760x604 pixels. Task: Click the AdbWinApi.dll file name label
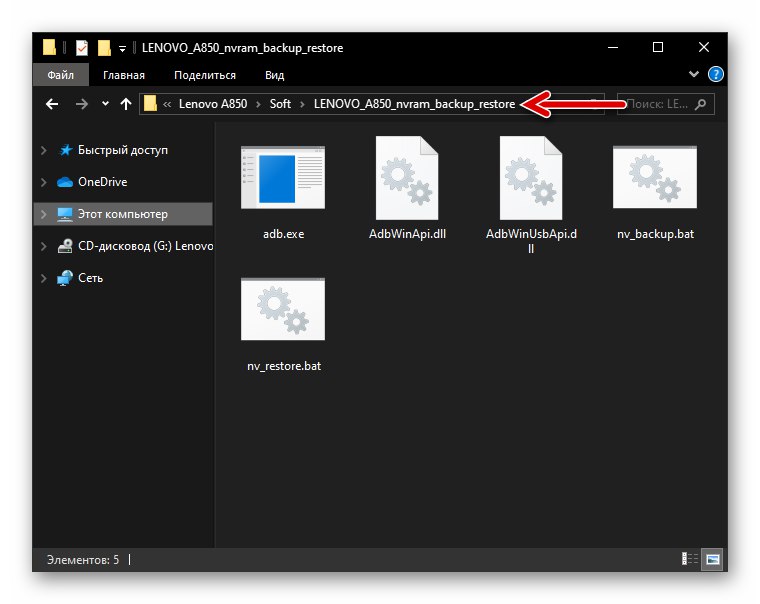(407, 234)
